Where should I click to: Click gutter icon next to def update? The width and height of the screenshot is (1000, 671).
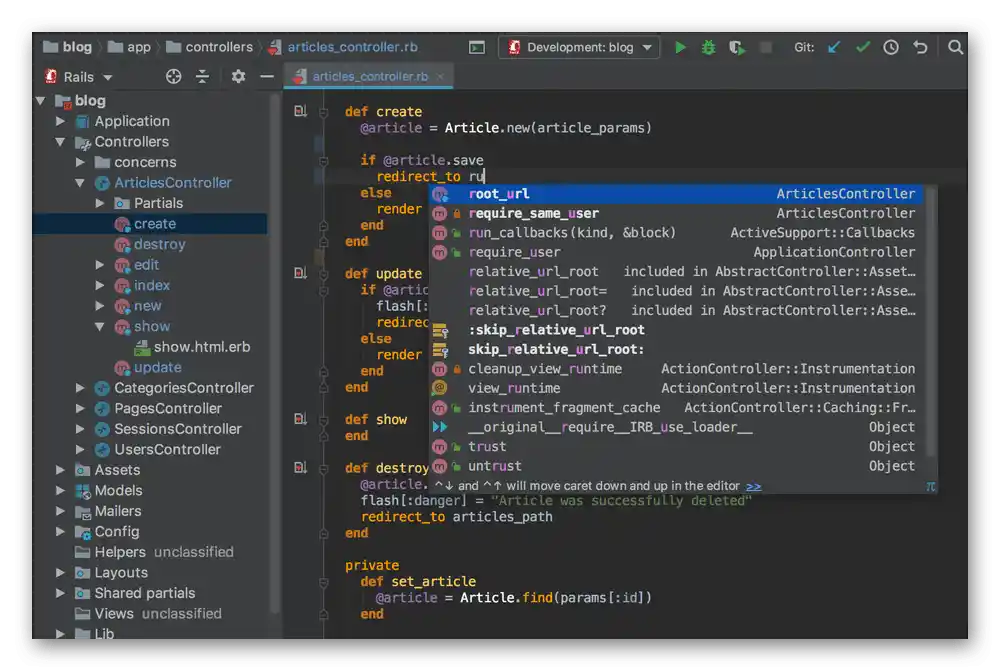pyautogui.click(x=300, y=273)
